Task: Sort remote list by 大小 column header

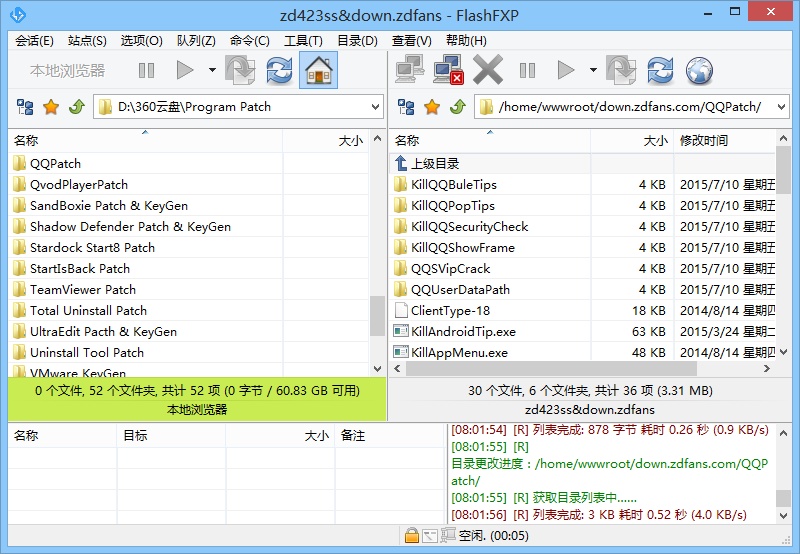Action: [632, 141]
